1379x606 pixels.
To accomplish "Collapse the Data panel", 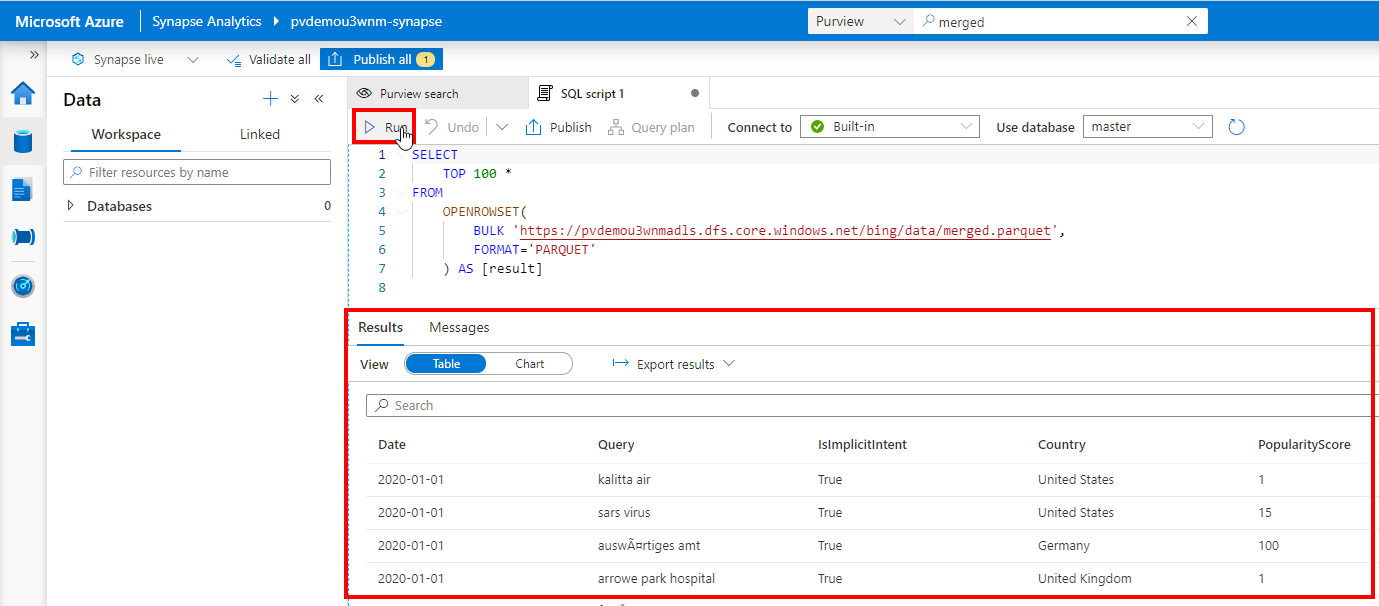I will coord(319,99).
